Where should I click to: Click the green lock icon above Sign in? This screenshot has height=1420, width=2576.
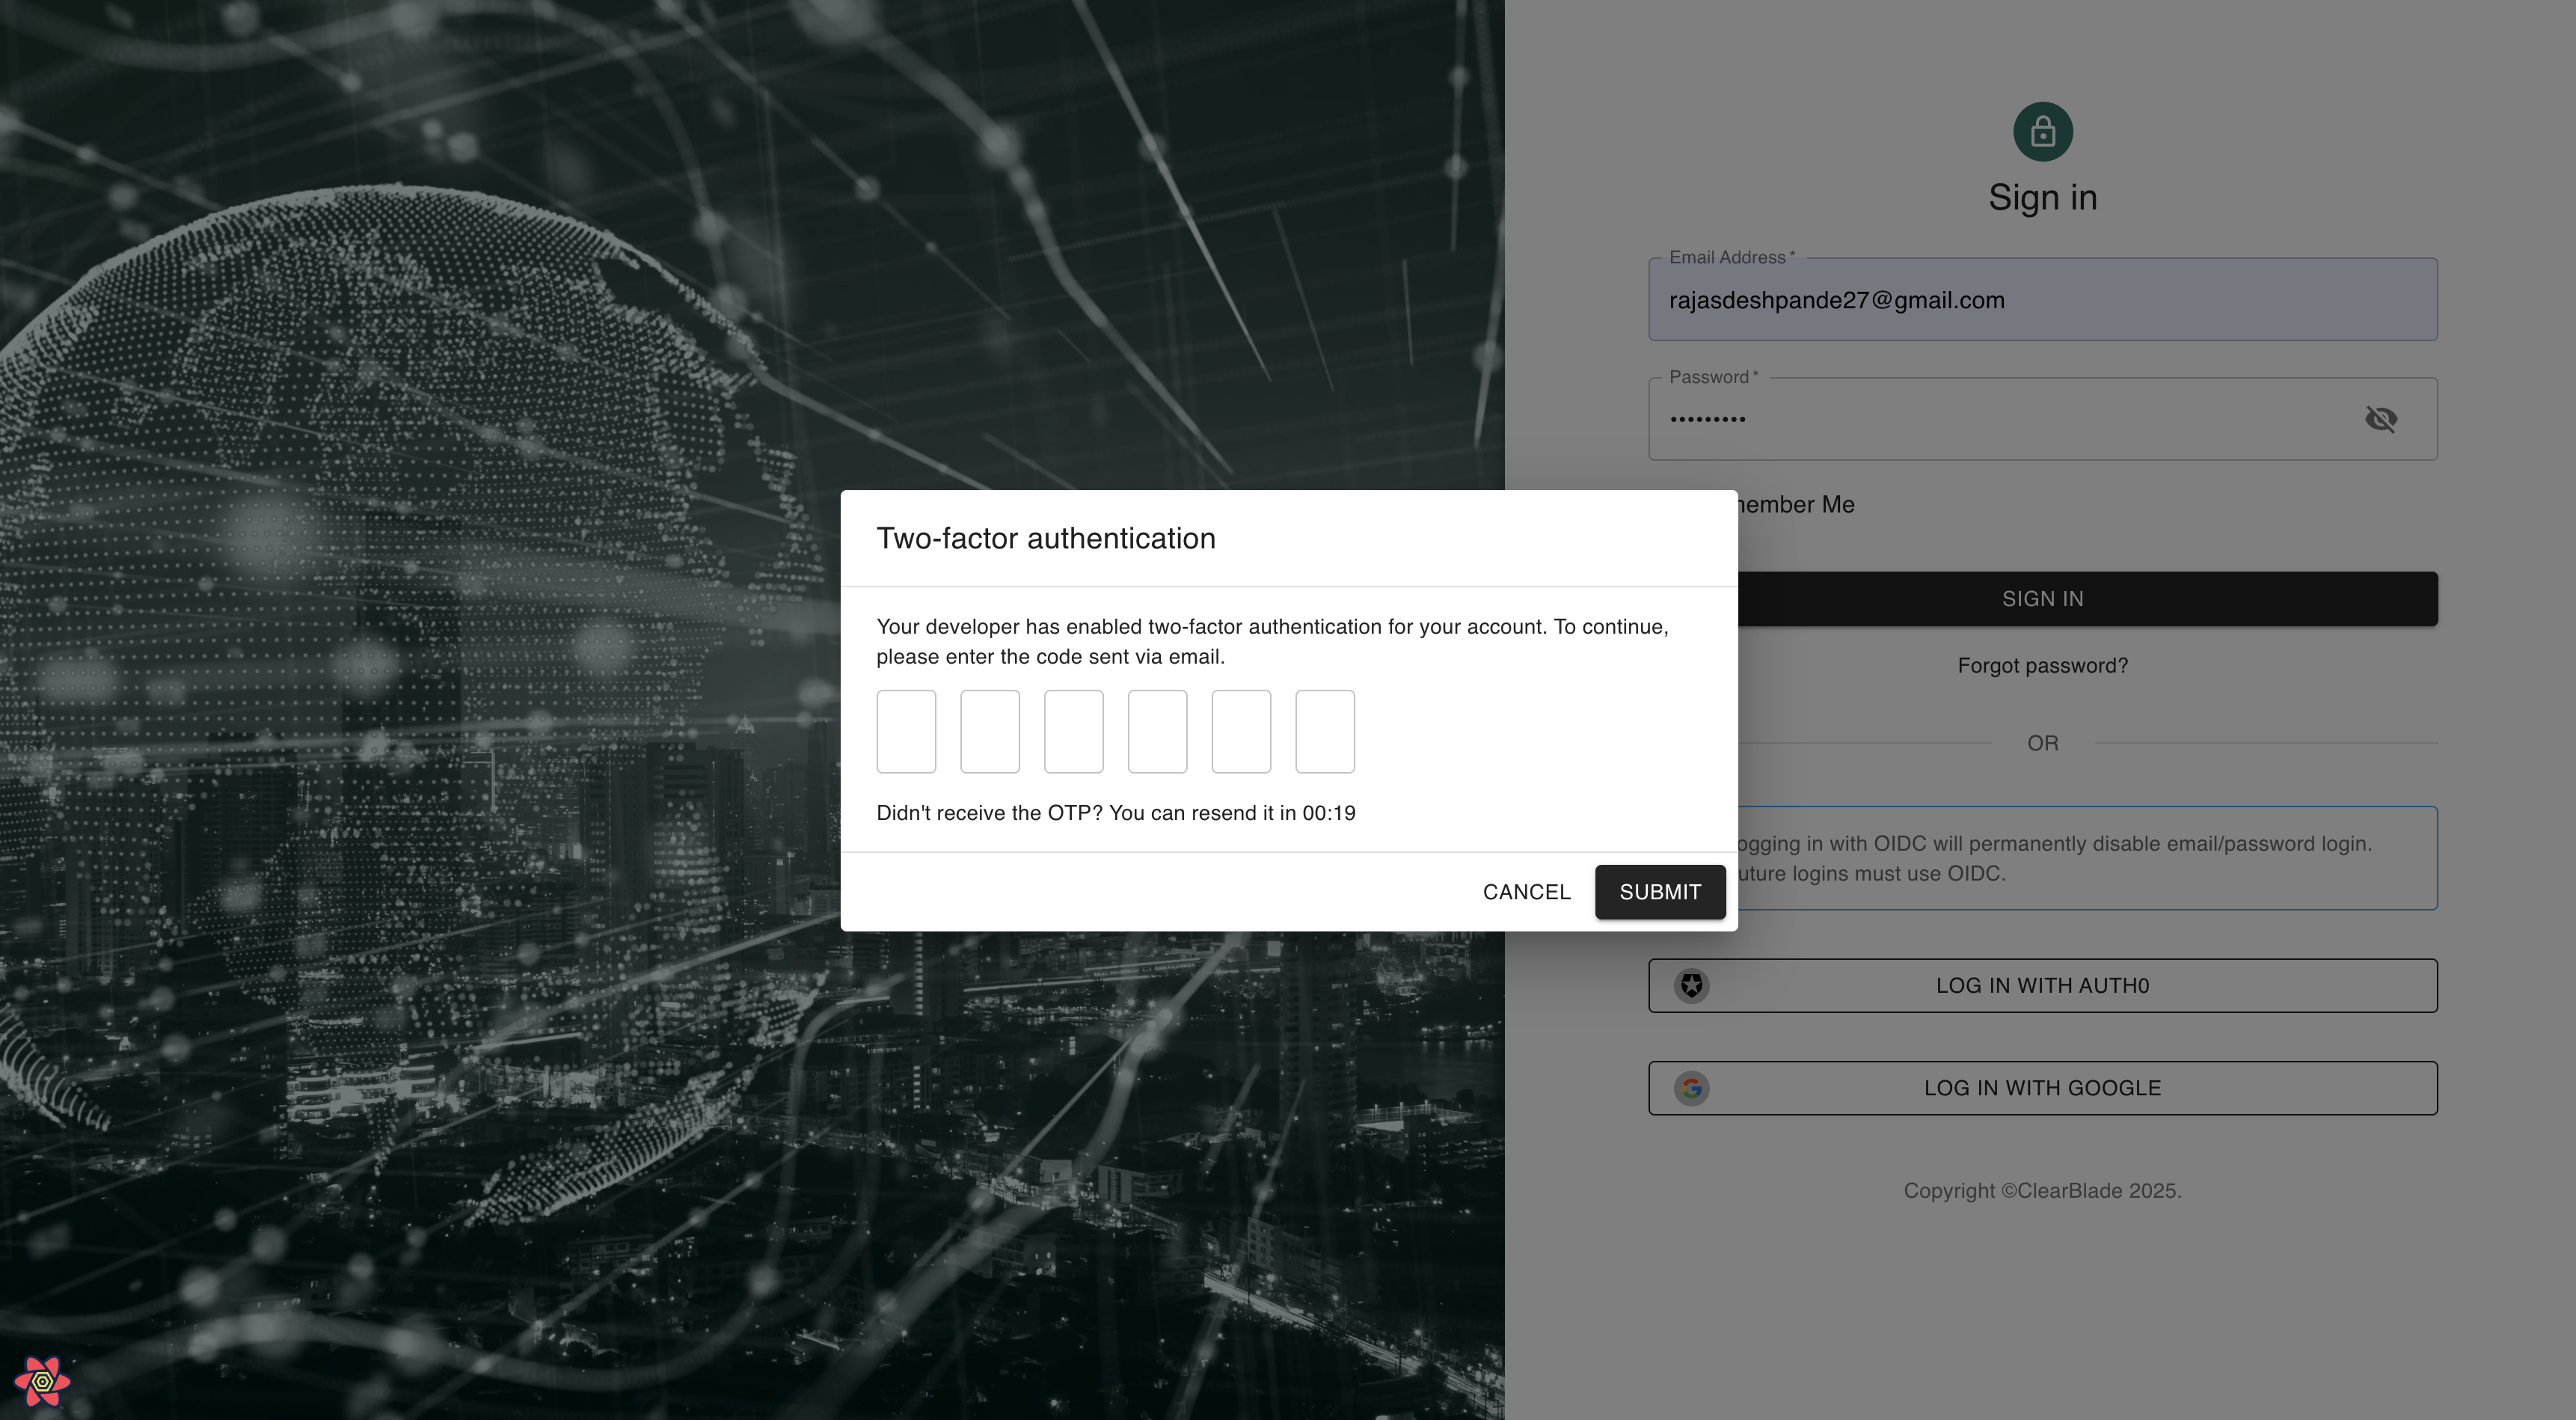pyautogui.click(x=2042, y=131)
